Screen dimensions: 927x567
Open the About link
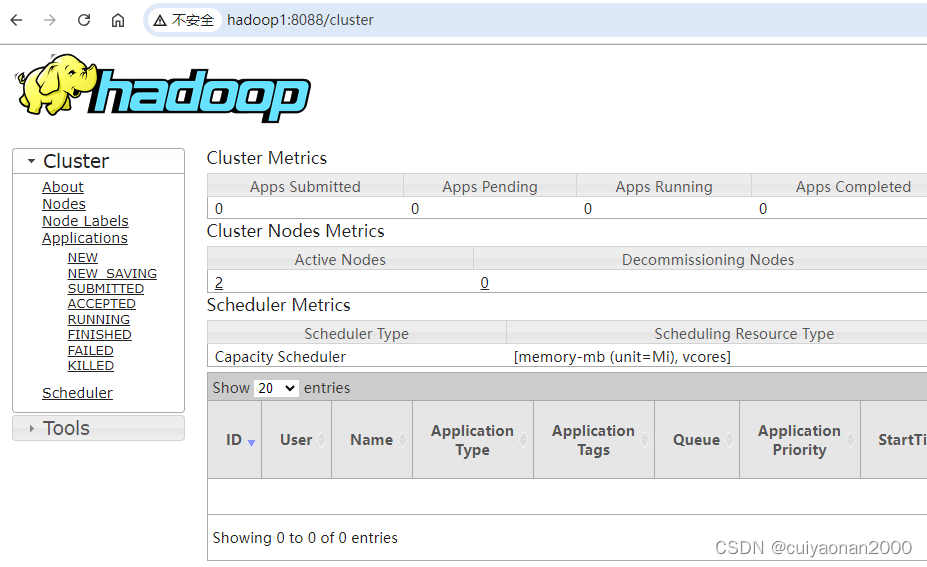[63, 187]
